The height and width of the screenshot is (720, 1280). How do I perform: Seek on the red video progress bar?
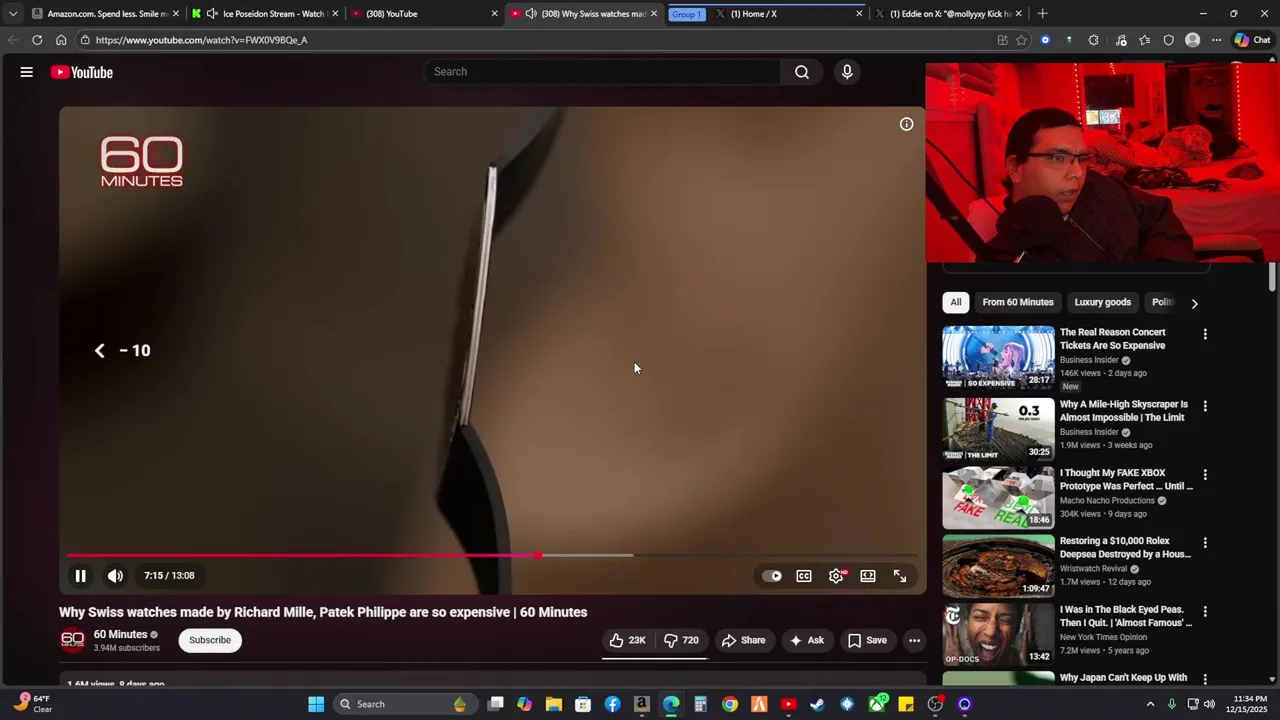click(492, 555)
